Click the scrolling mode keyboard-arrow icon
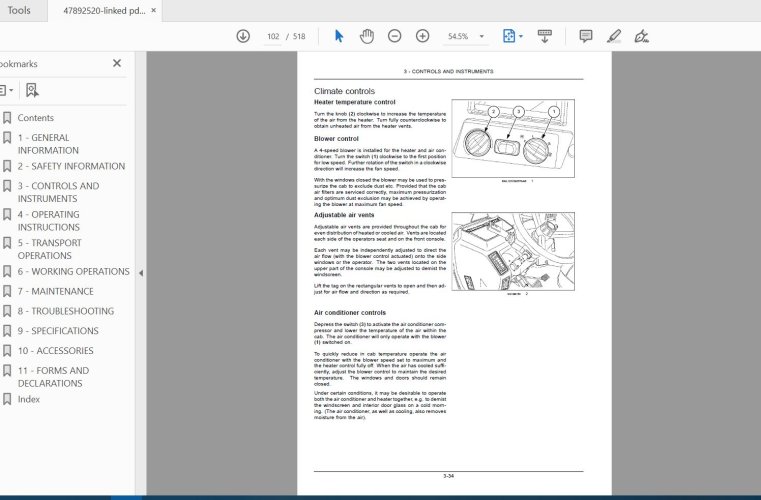Image resolution: width=761 pixels, height=500 pixels. coord(545,36)
